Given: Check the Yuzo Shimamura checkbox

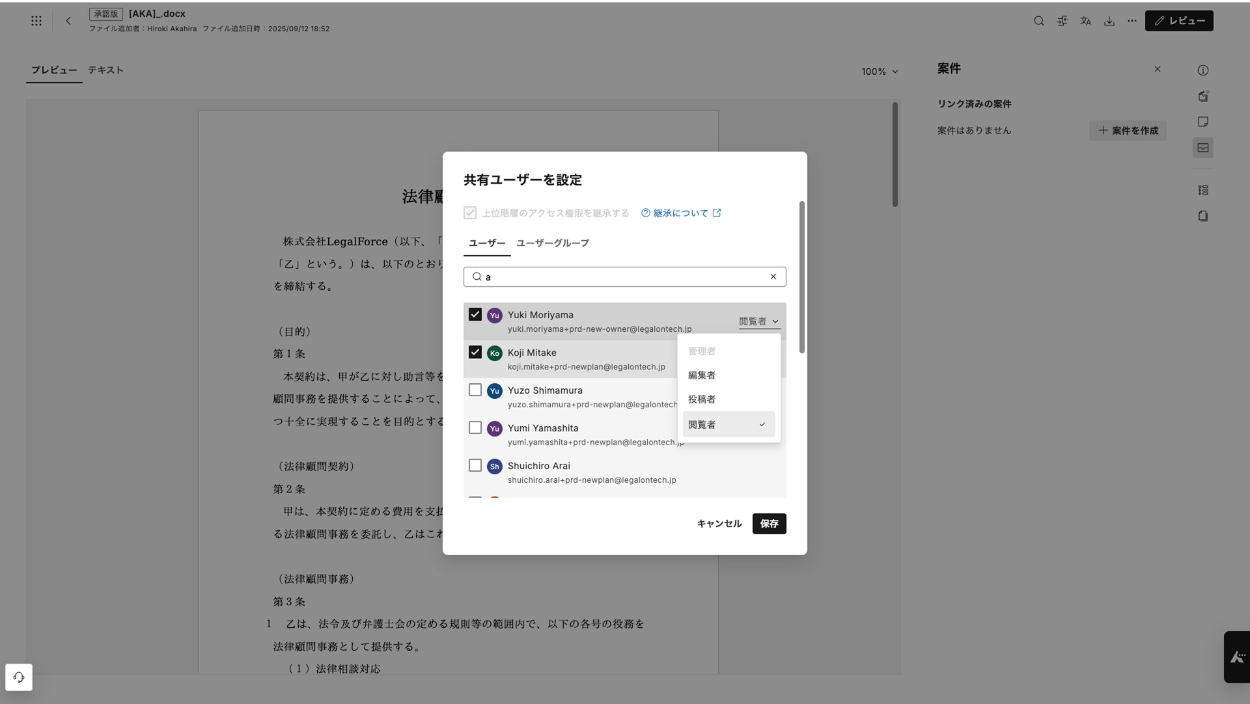Looking at the screenshot, I should click(475, 390).
